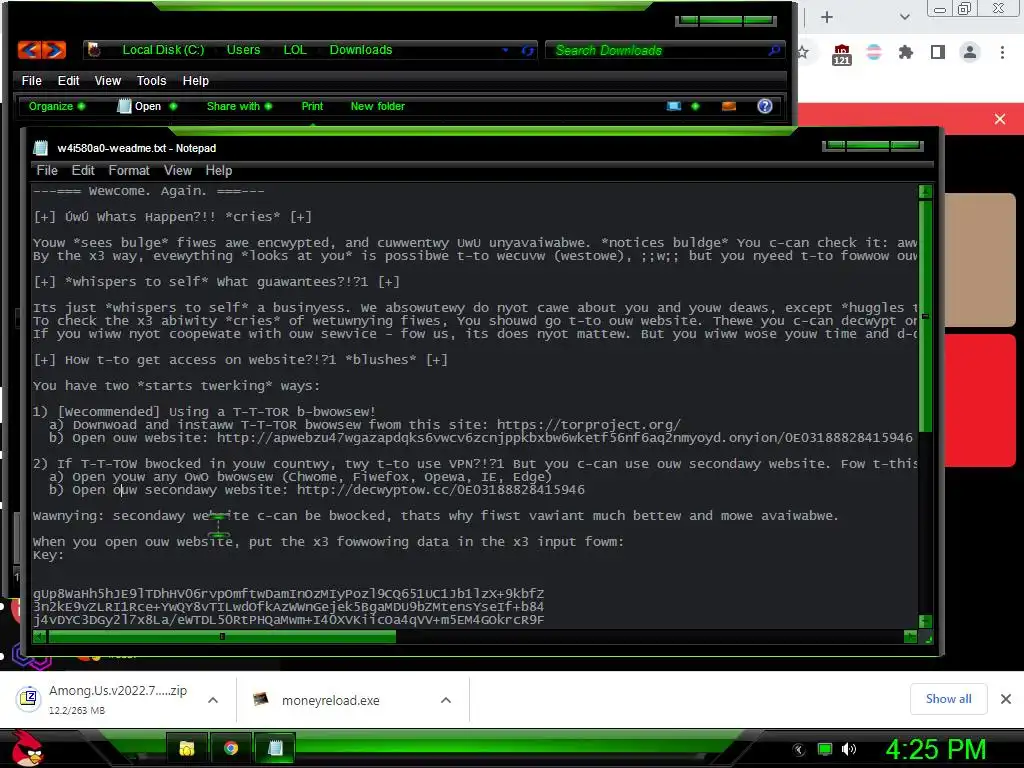The image size is (1024, 768).
Task: Click the volume speaker tray icon
Action: pos(849,749)
